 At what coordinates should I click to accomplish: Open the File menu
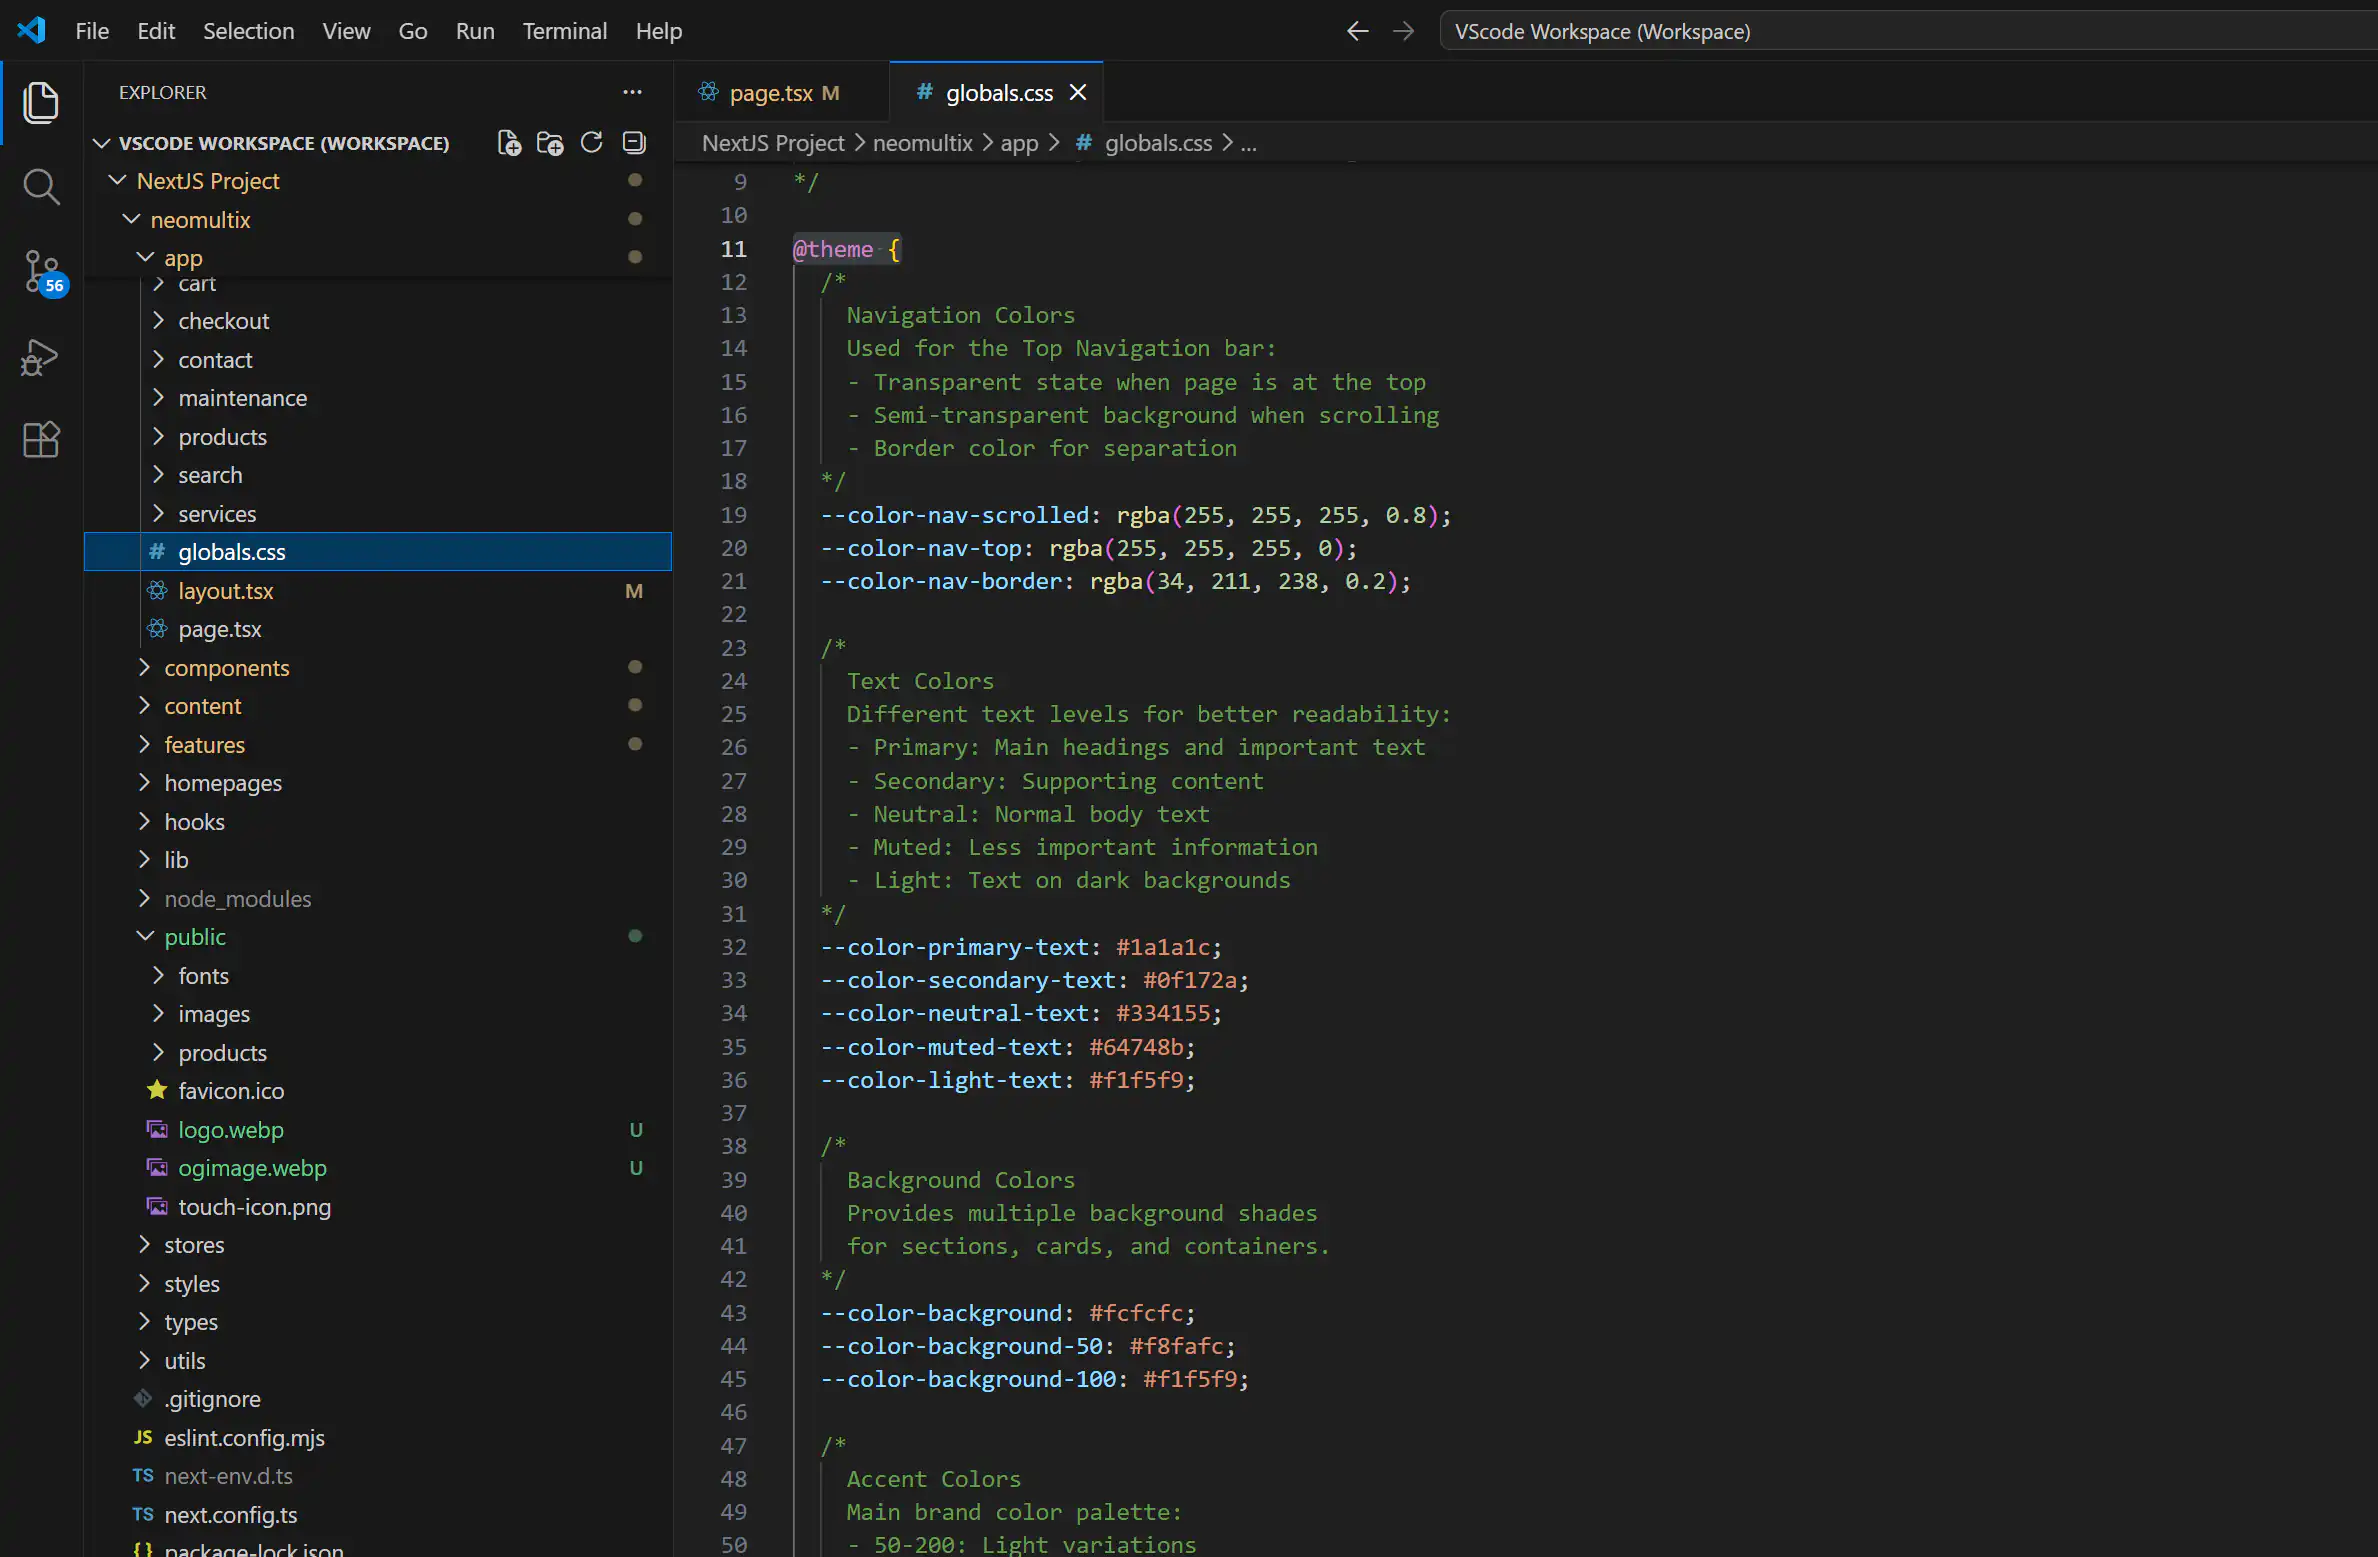pos(92,31)
